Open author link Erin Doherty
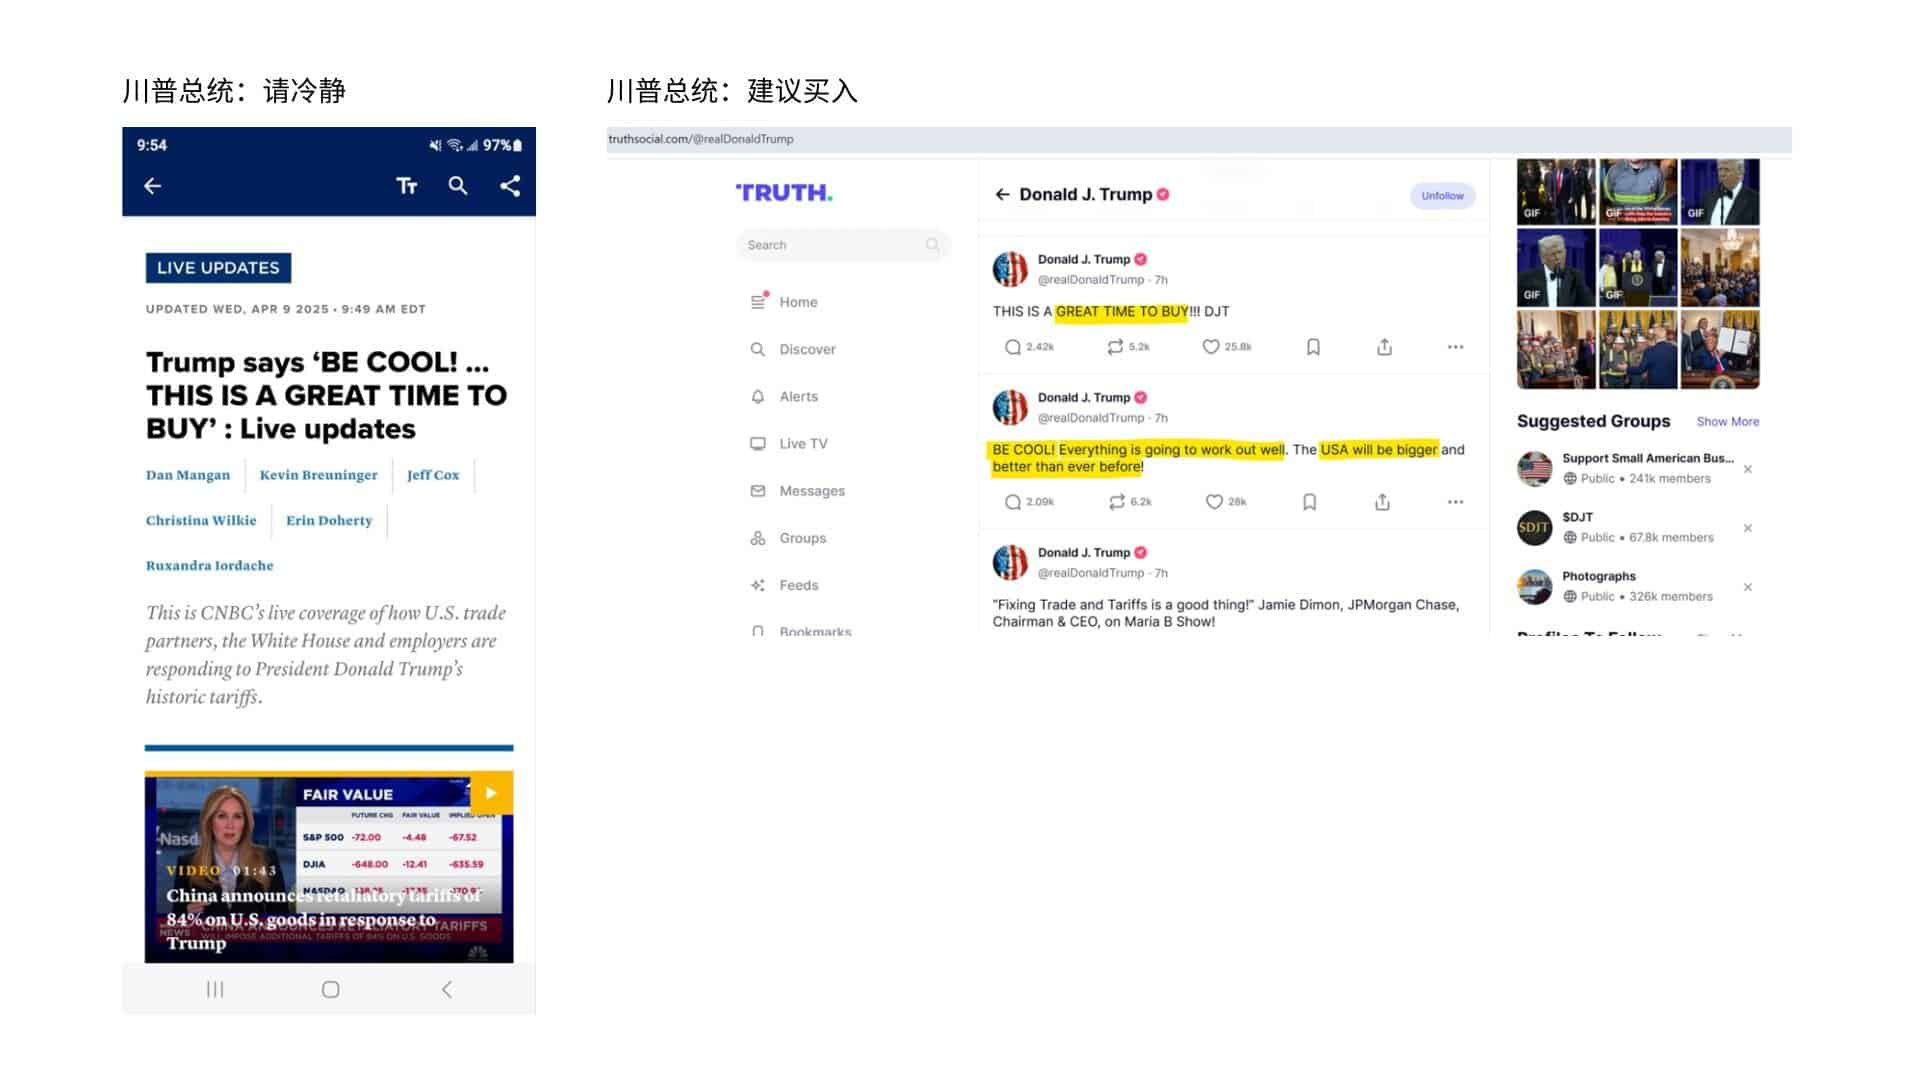The height and width of the screenshot is (1080, 1920). 329,520
